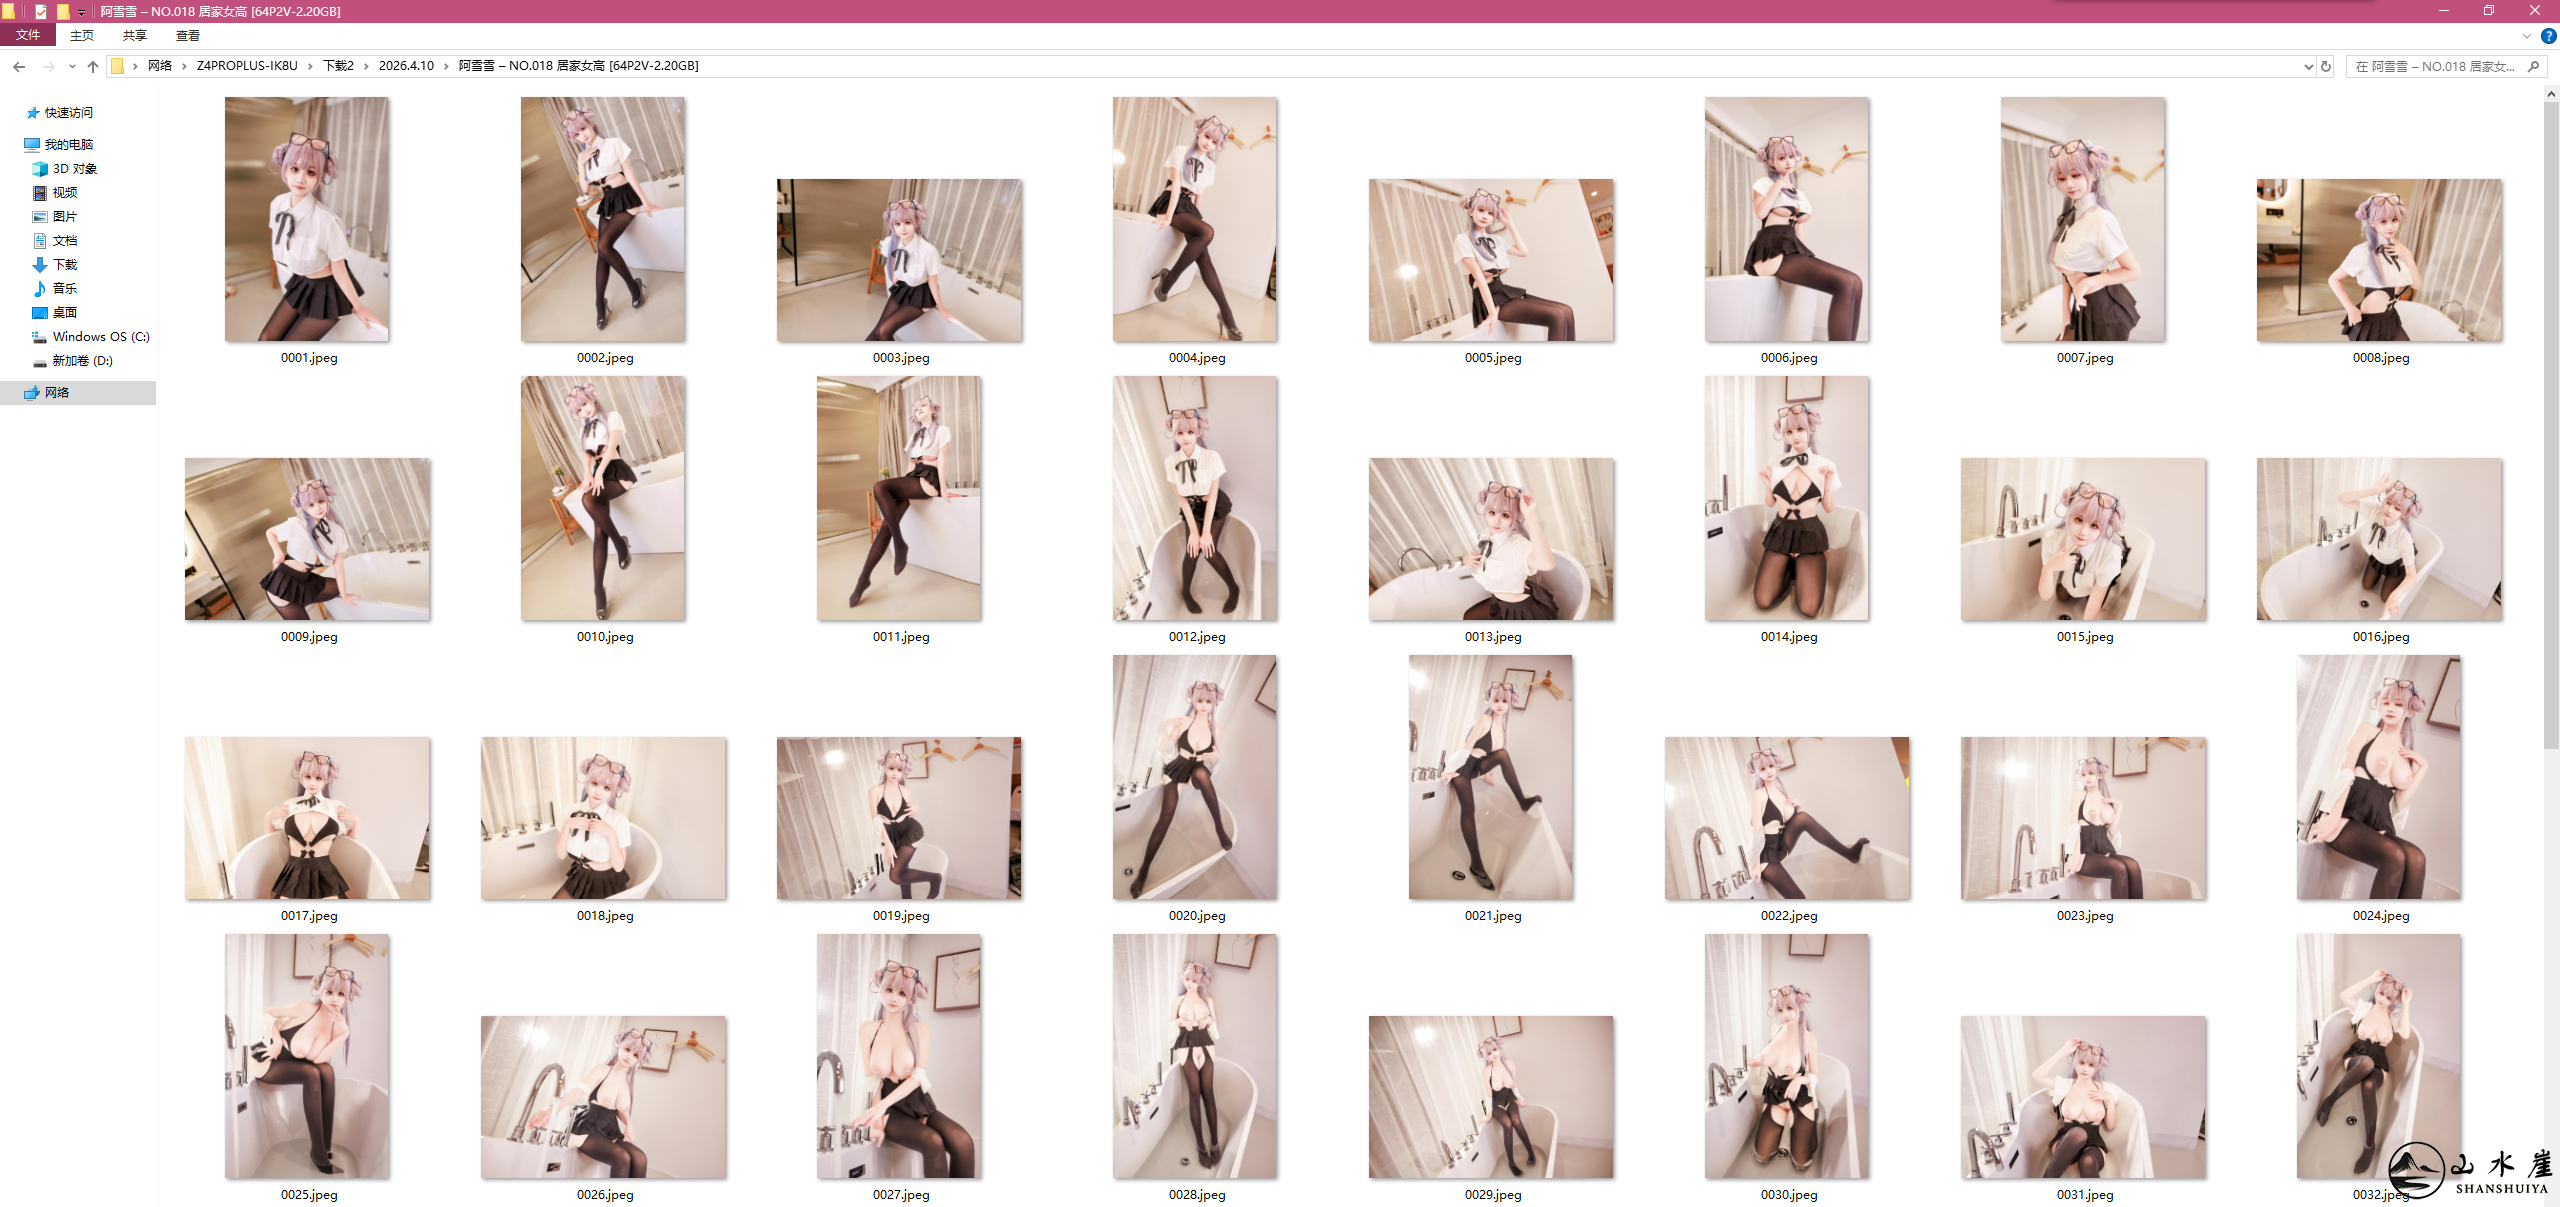2560x1207 pixels.
Task: Open the 图片 (Pictures) folder in sidebar
Action: (66, 216)
